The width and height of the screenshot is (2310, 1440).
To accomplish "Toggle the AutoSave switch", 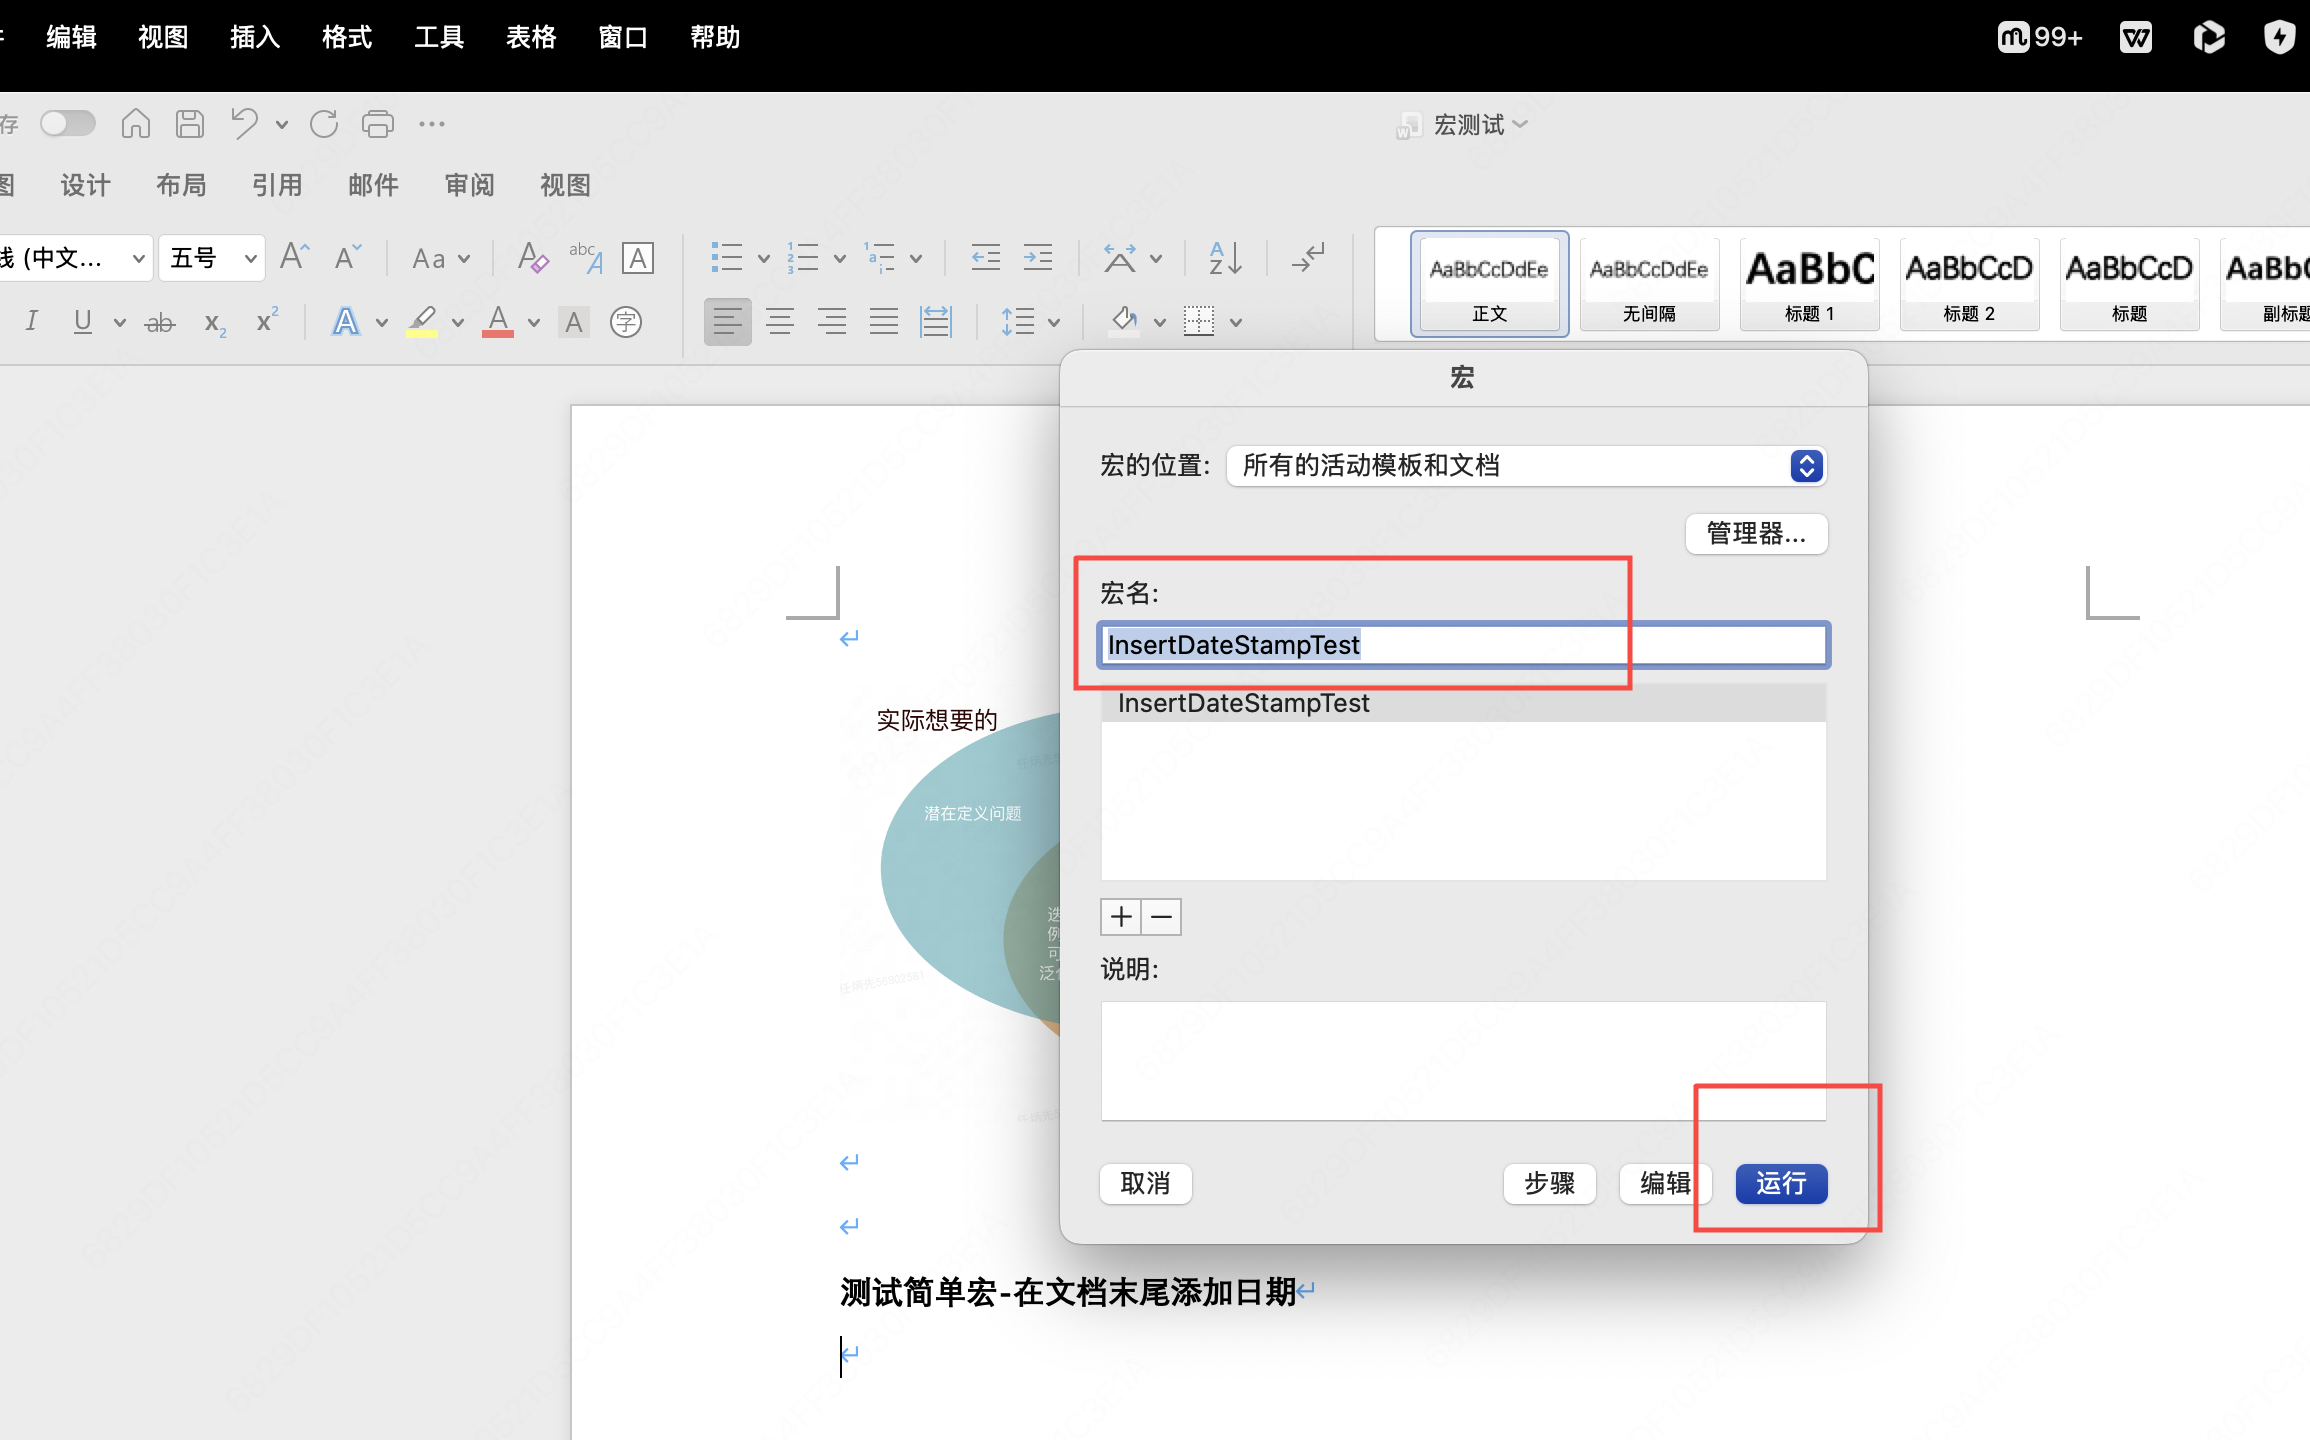I will pyautogui.click(x=67, y=124).
